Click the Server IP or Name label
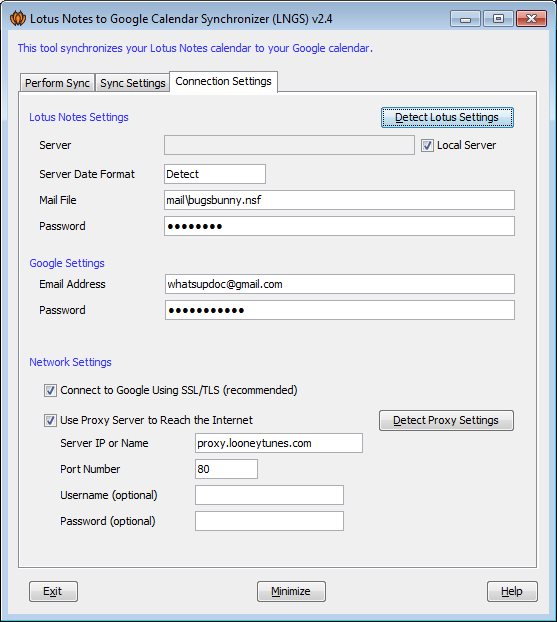Screen dimensions: 557x622 click(x=104, y=443)
